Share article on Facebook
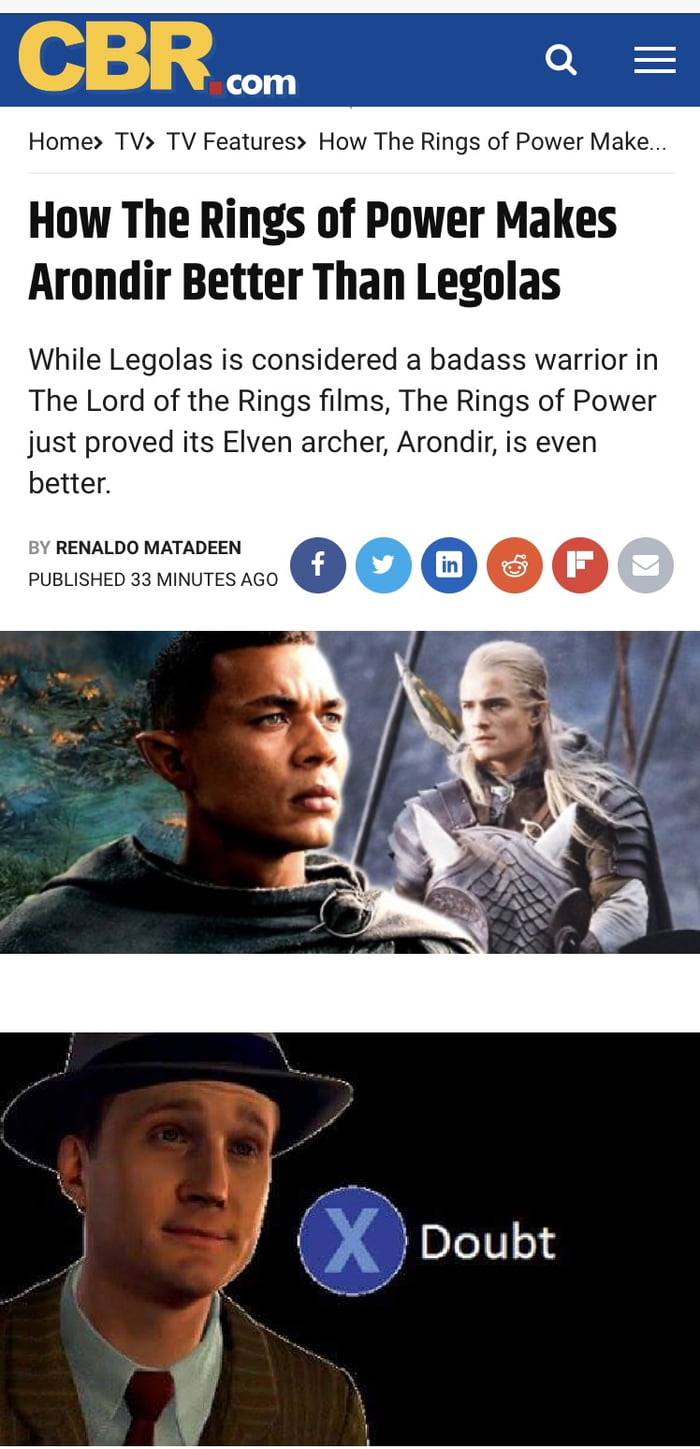Viewport: 700px width, 1449px height. [318, 565]
